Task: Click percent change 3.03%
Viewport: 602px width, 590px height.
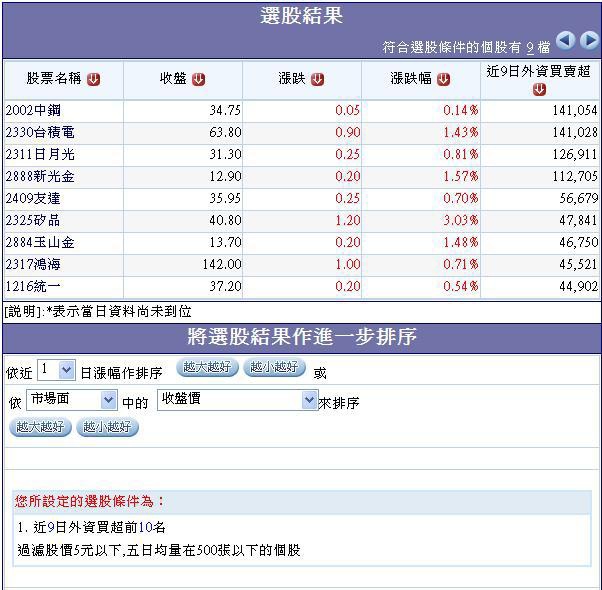Action: click(x=461, y=220)
